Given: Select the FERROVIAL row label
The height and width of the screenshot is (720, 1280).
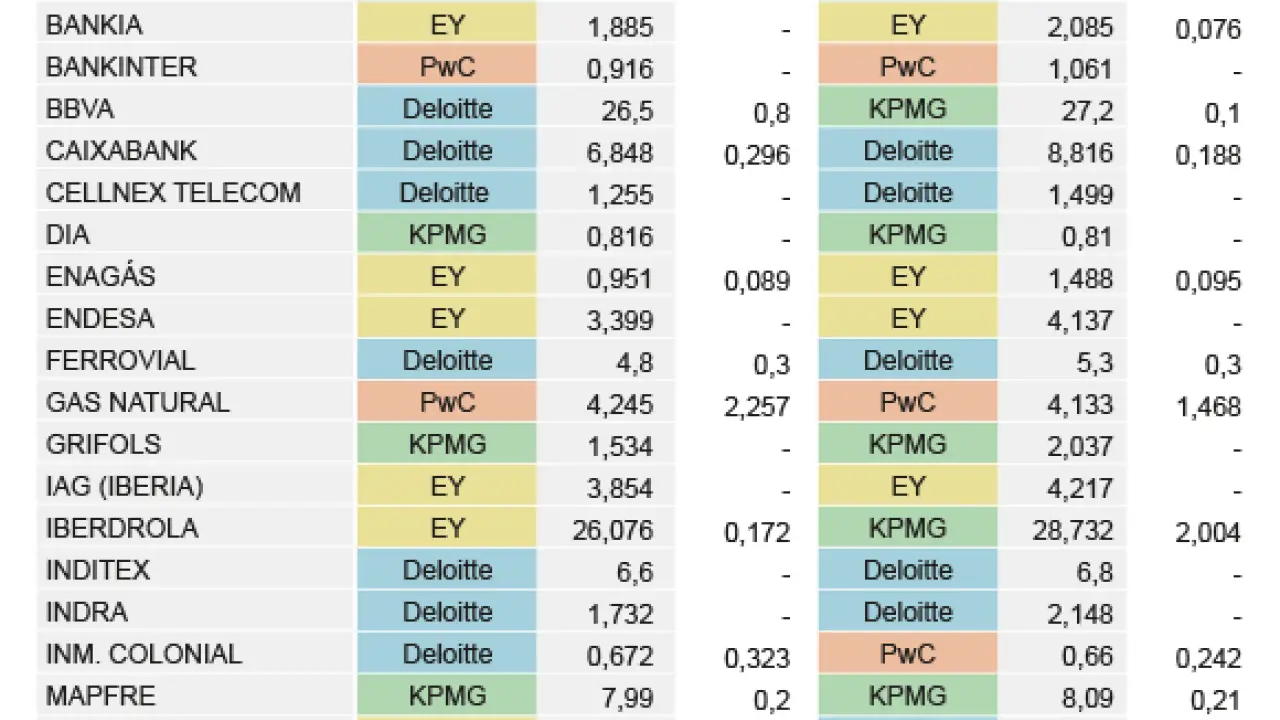Looking at the screenshot, I should tap(120, 360).
